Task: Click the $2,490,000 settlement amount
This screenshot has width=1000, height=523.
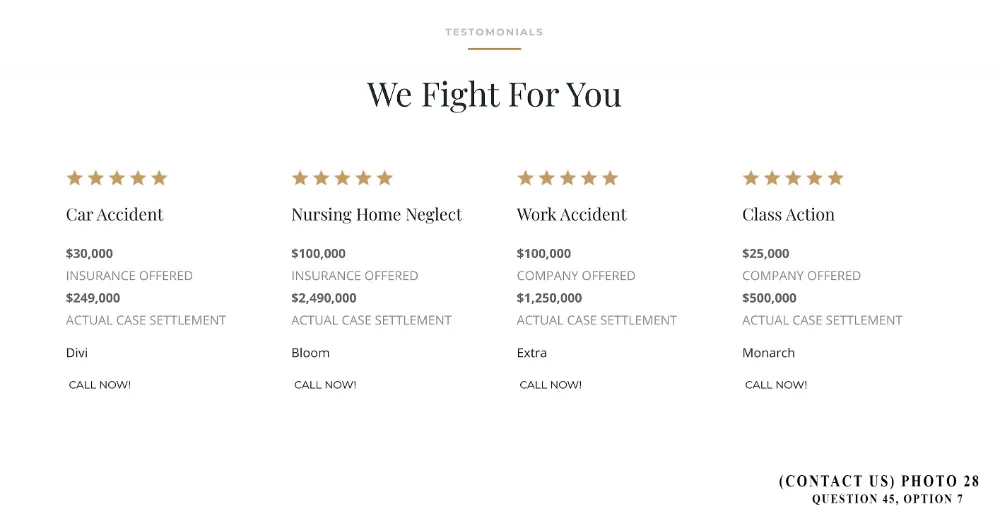Action: click(324, 298)
